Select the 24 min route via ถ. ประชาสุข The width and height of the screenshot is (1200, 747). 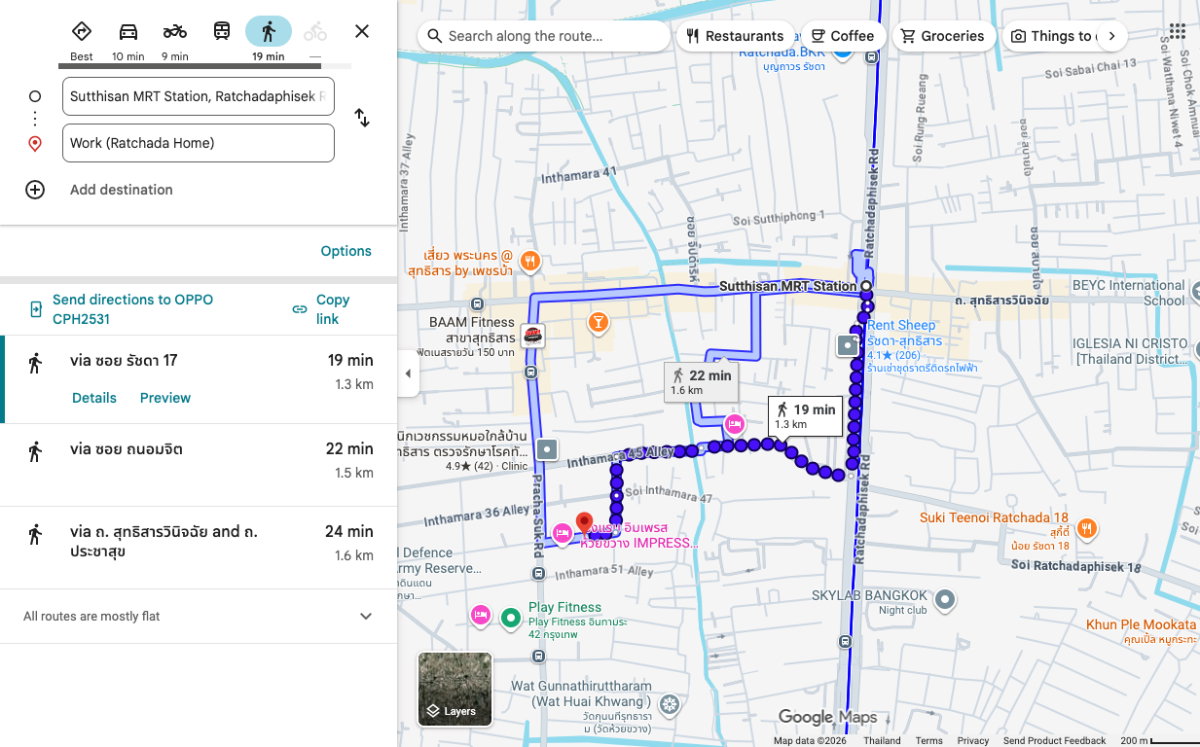(198, 547)
